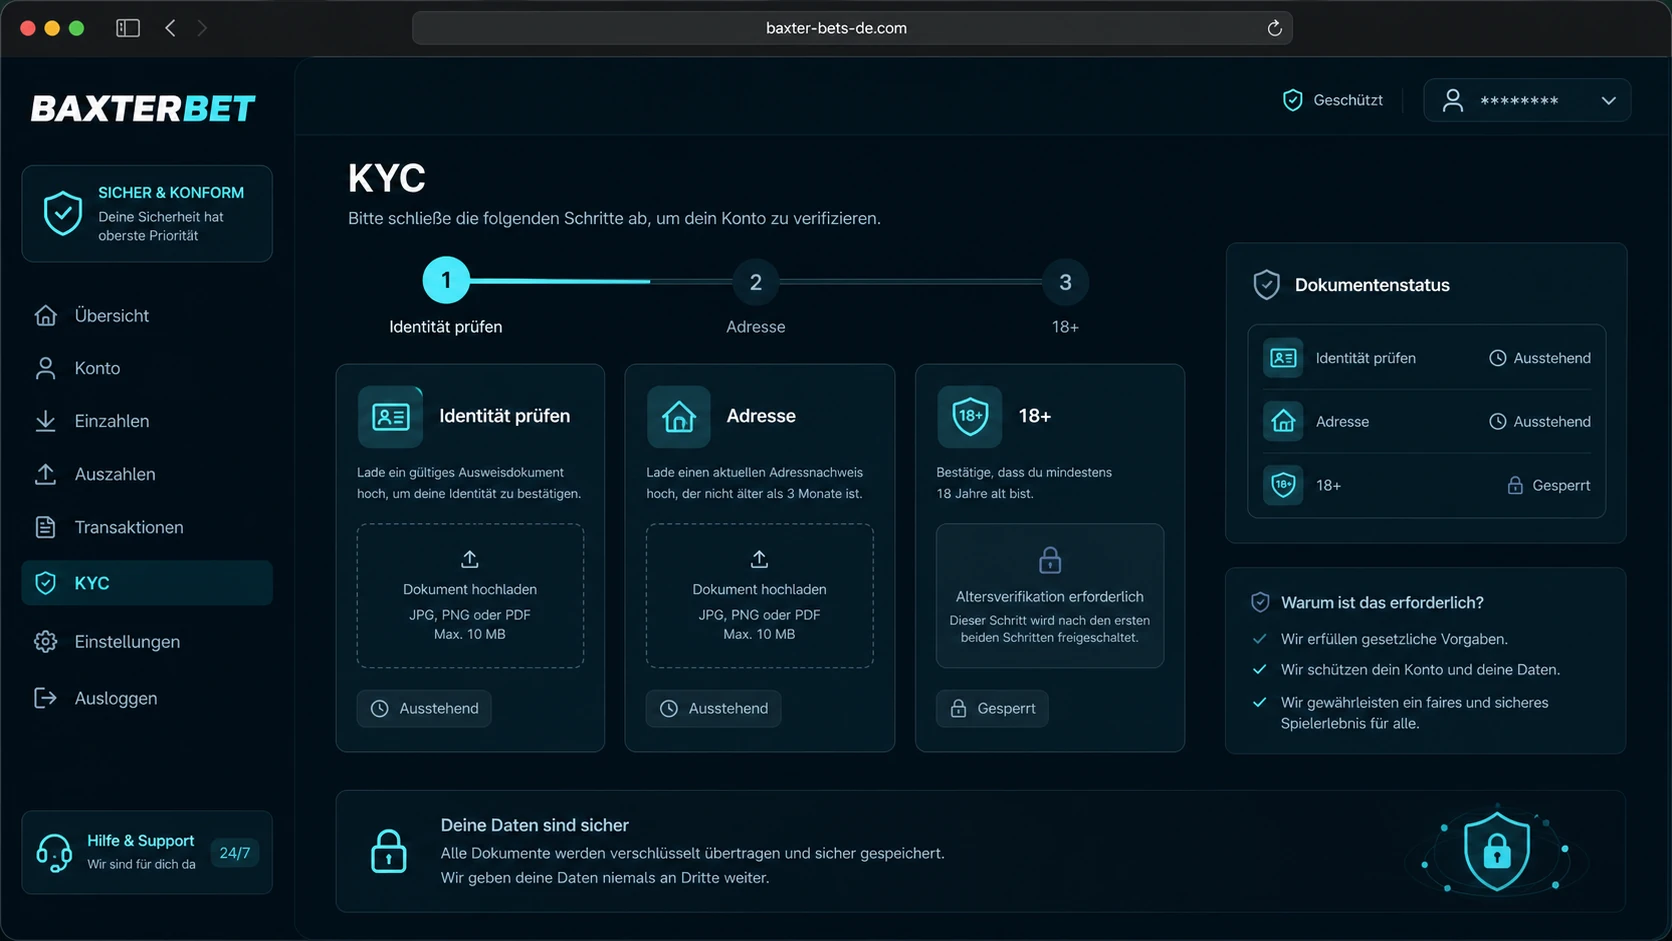Click the house icon on Adresse card
This screenshot has height=941, width=1672.
(679, 416)
